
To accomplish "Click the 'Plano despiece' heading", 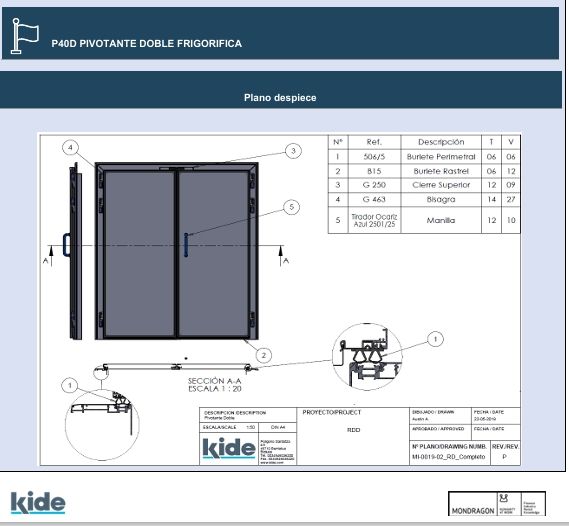I will click(280, 98).
